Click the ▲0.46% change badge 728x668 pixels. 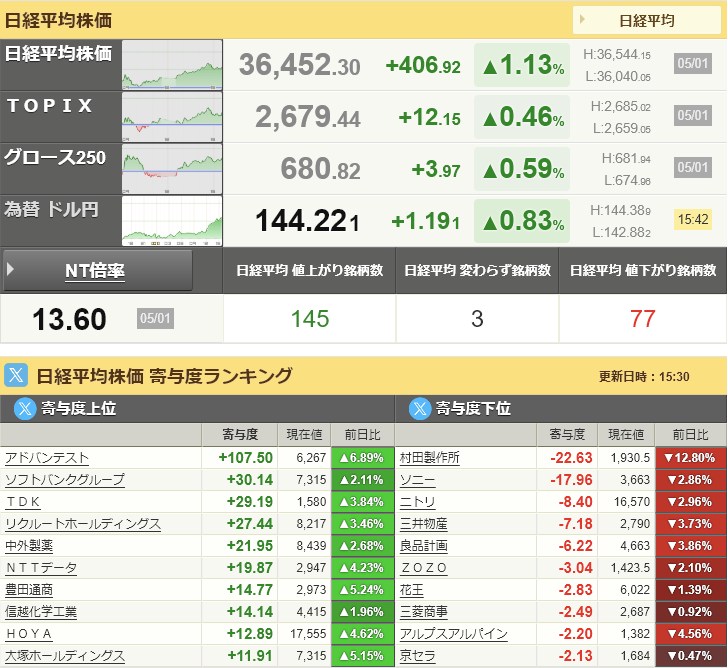(x=522, y=117)
